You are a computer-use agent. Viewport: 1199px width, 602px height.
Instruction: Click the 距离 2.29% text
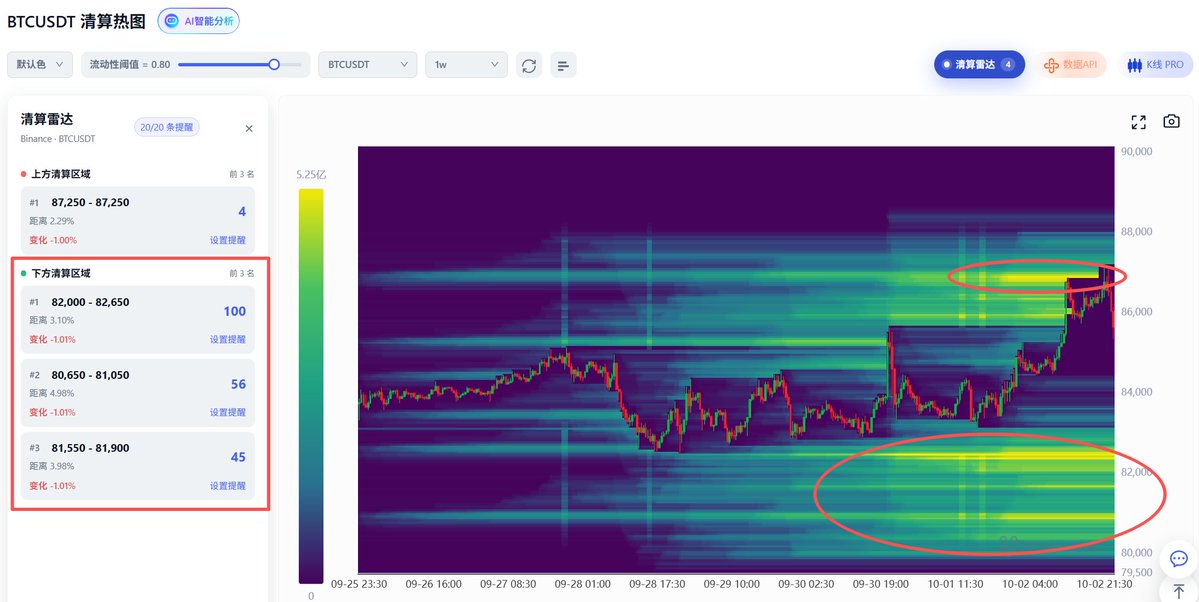pos(52,221)
